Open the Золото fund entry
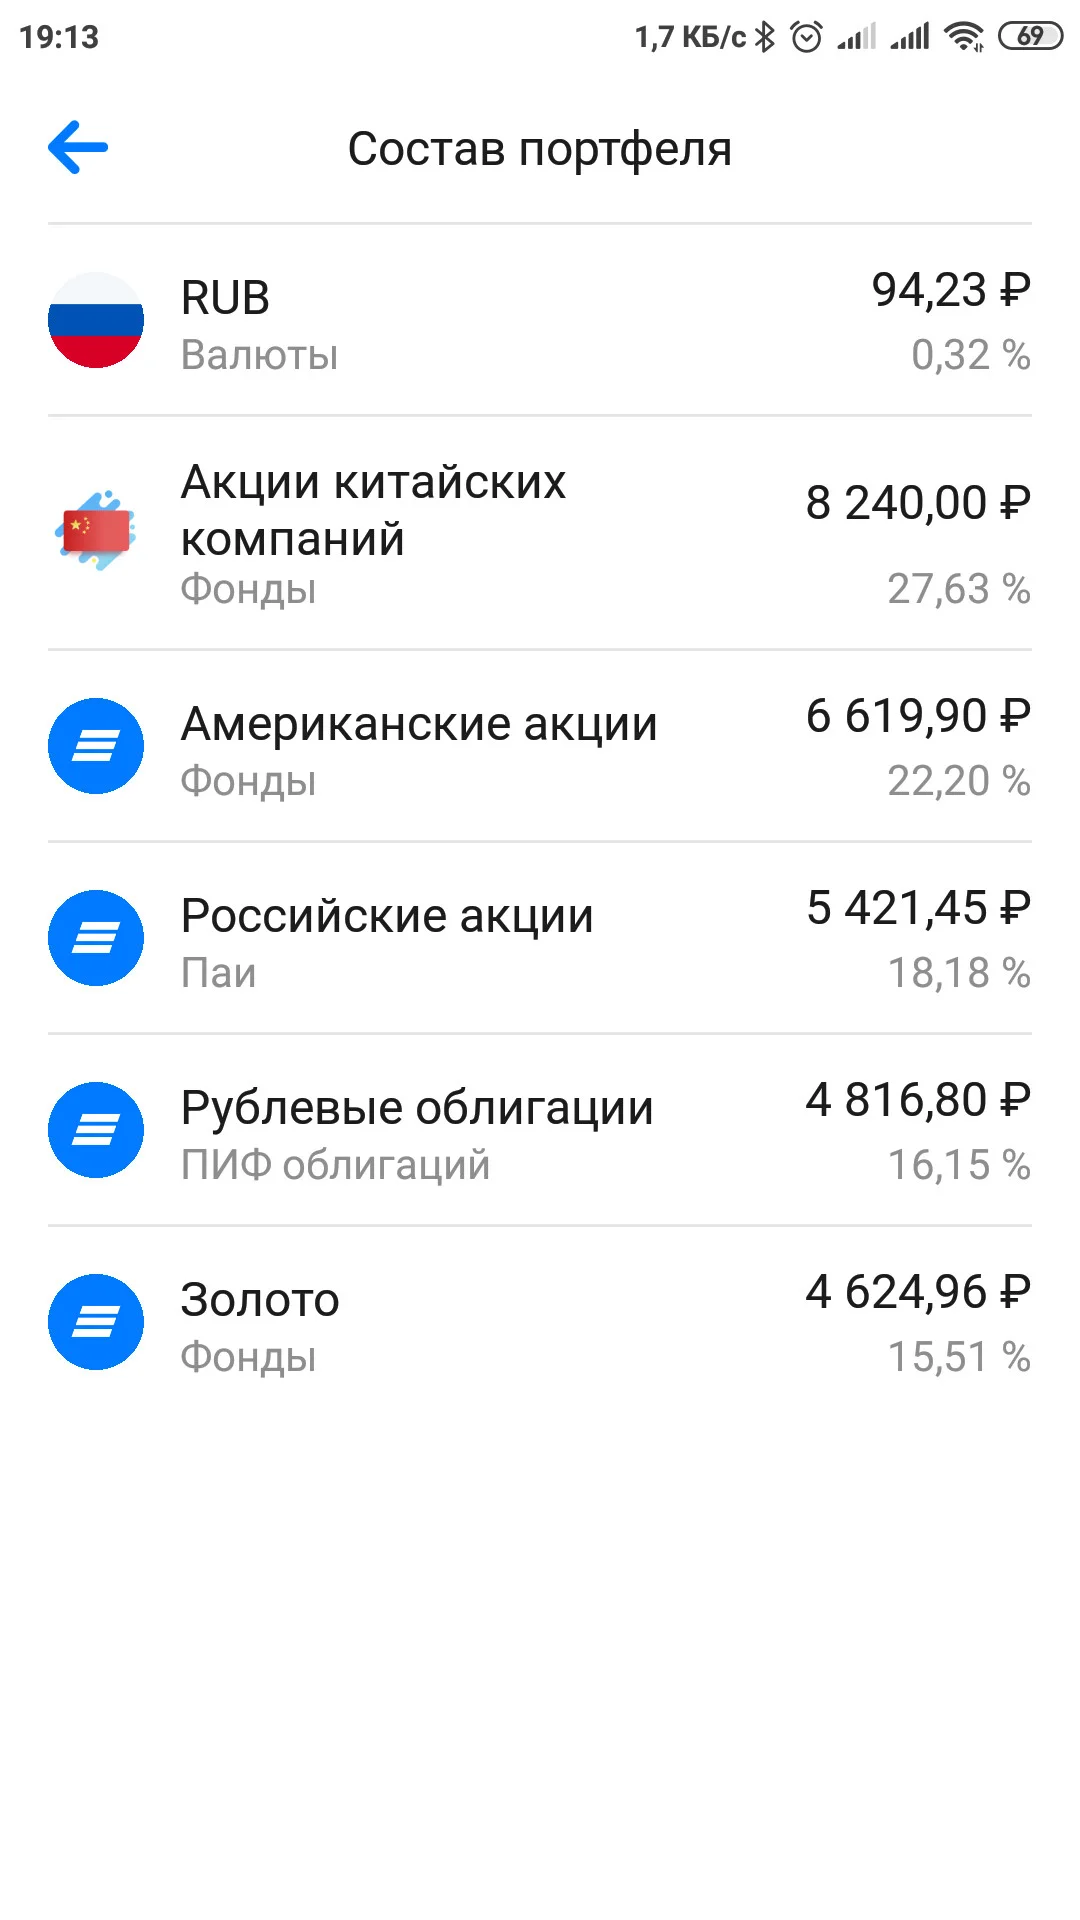This screenshot has width=1080, height=1920. click(540, 1322)
